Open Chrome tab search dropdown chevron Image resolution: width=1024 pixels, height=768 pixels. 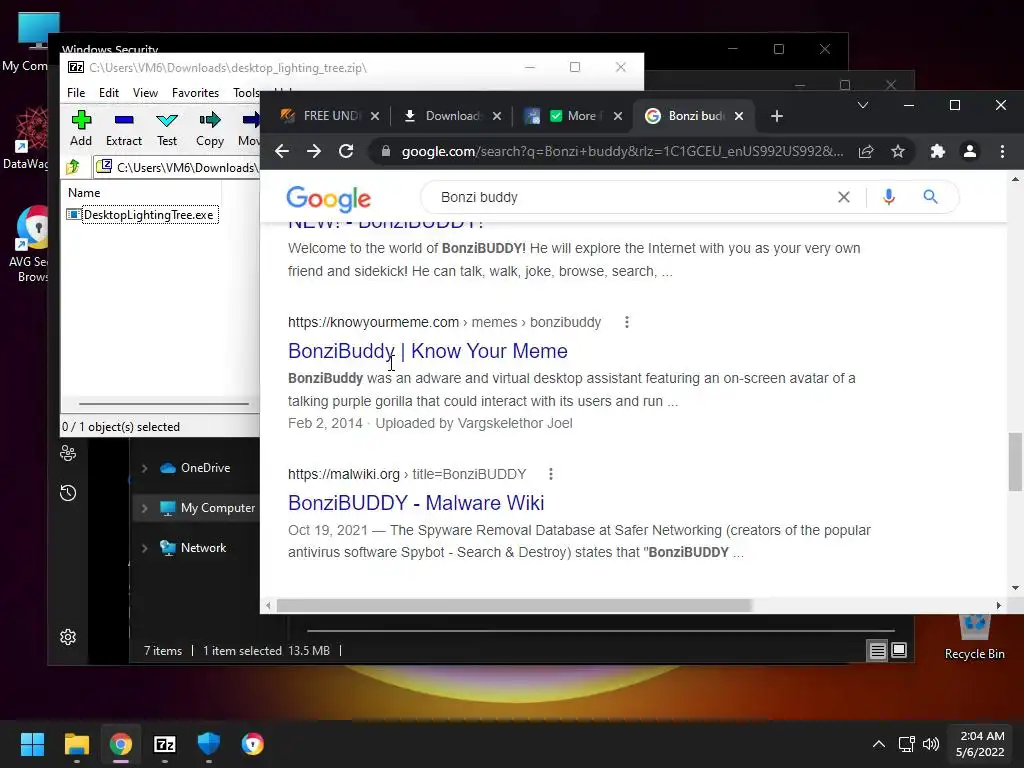862,105
